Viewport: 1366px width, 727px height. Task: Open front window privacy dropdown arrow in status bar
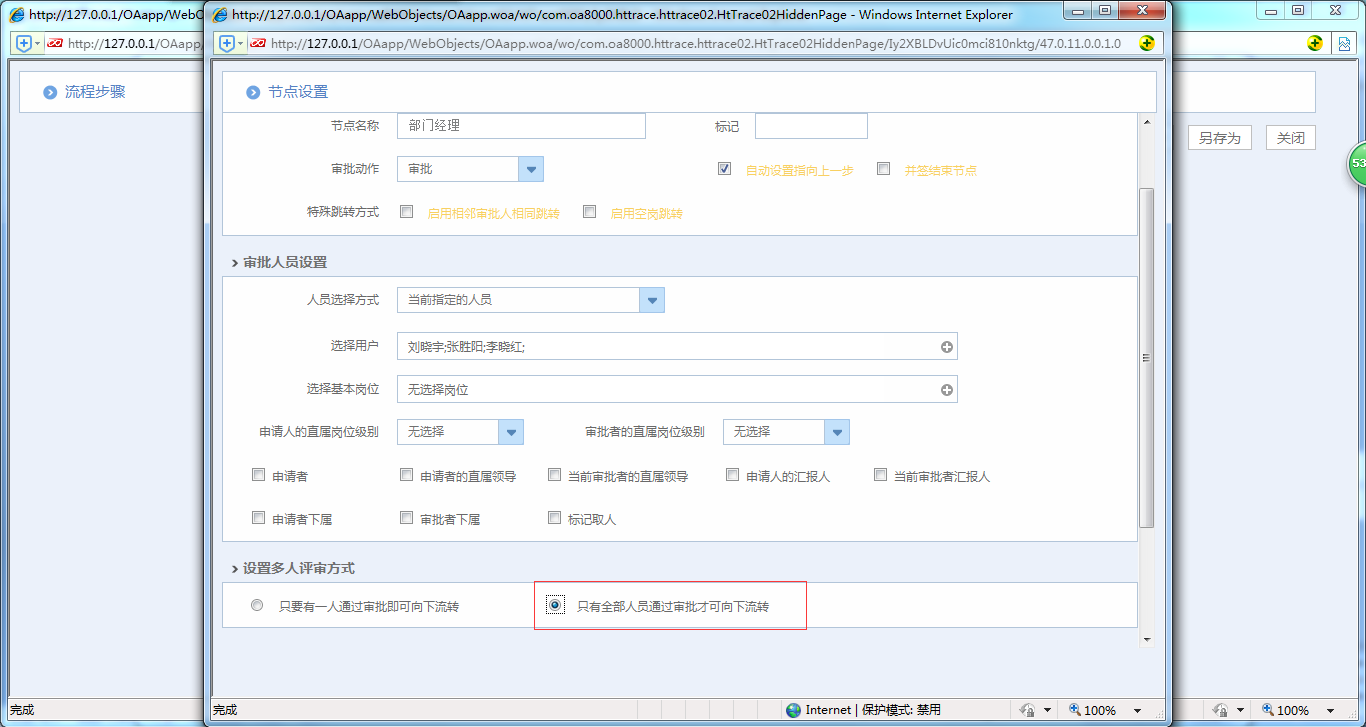pyautogui.click(x=1047, y=710)
